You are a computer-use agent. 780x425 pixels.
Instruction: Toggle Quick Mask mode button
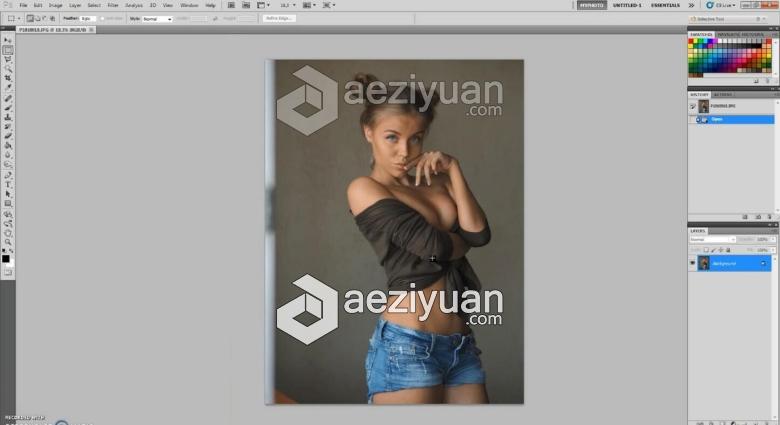pyautogui.click(x=7, y=272)
